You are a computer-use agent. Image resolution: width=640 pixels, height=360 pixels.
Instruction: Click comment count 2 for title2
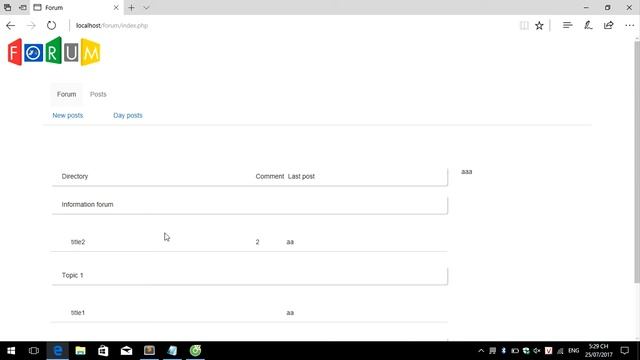(x=258, y=242)
